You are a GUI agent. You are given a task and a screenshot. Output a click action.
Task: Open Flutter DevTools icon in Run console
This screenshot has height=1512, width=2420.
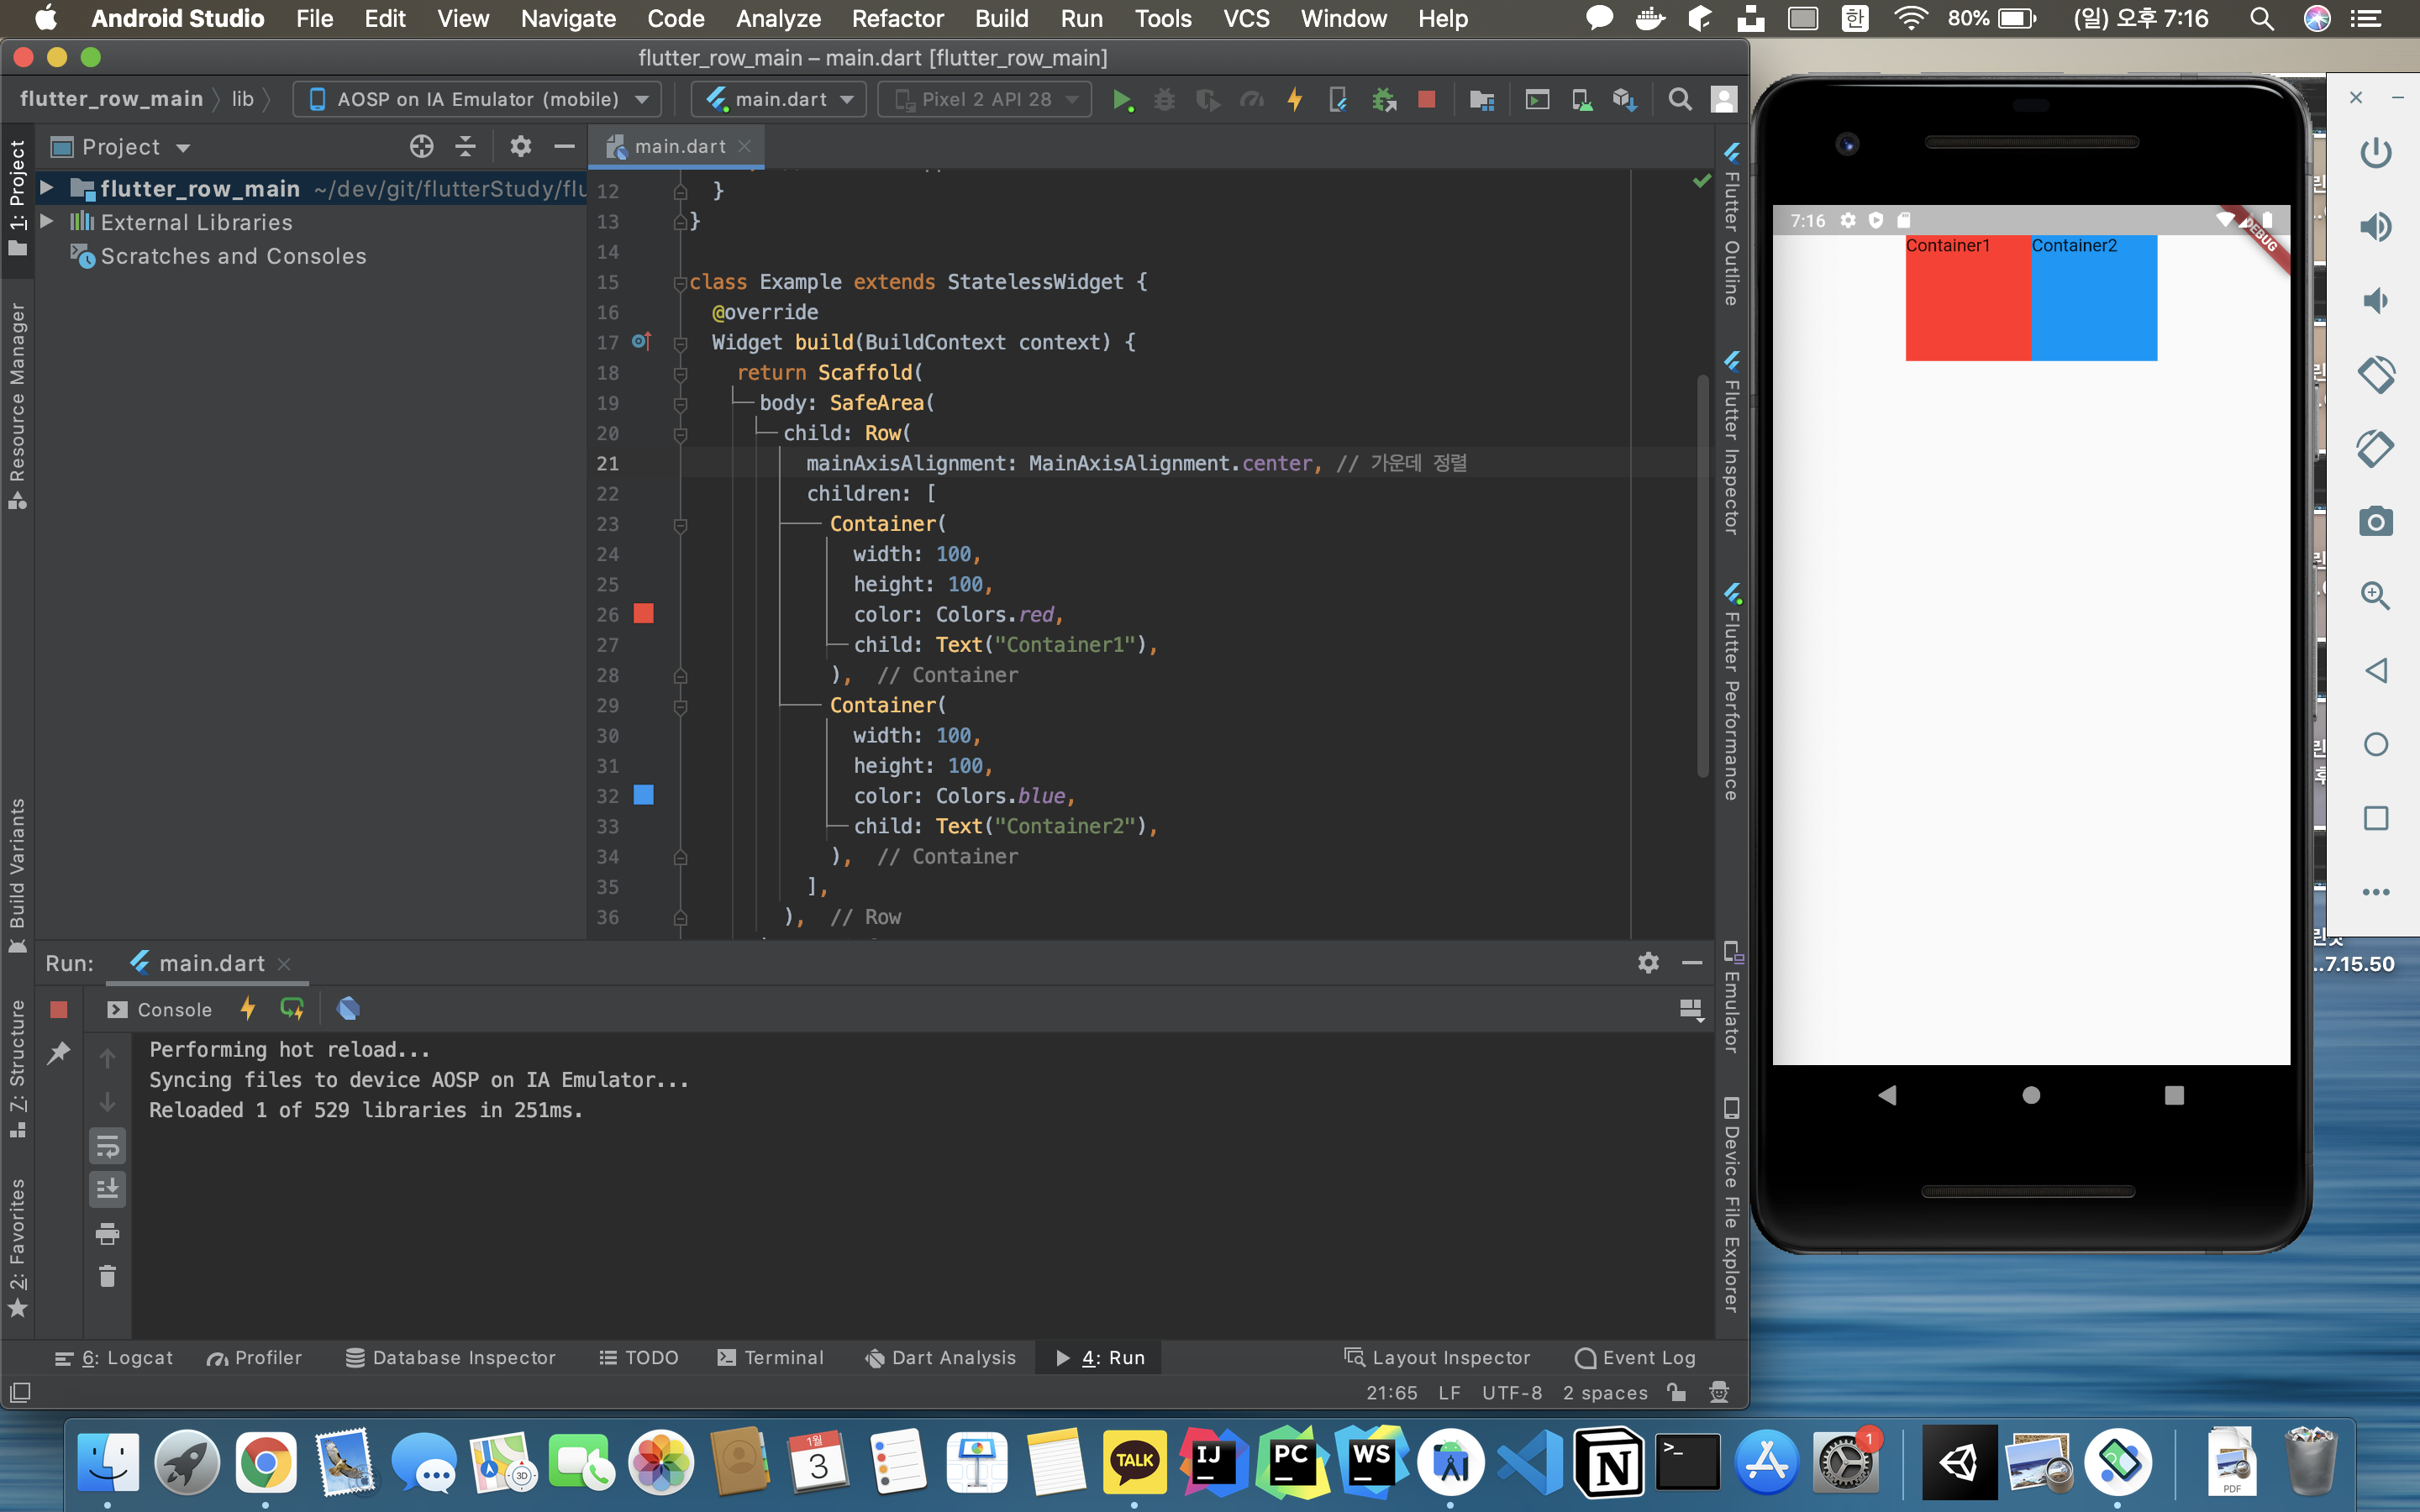348,1008
